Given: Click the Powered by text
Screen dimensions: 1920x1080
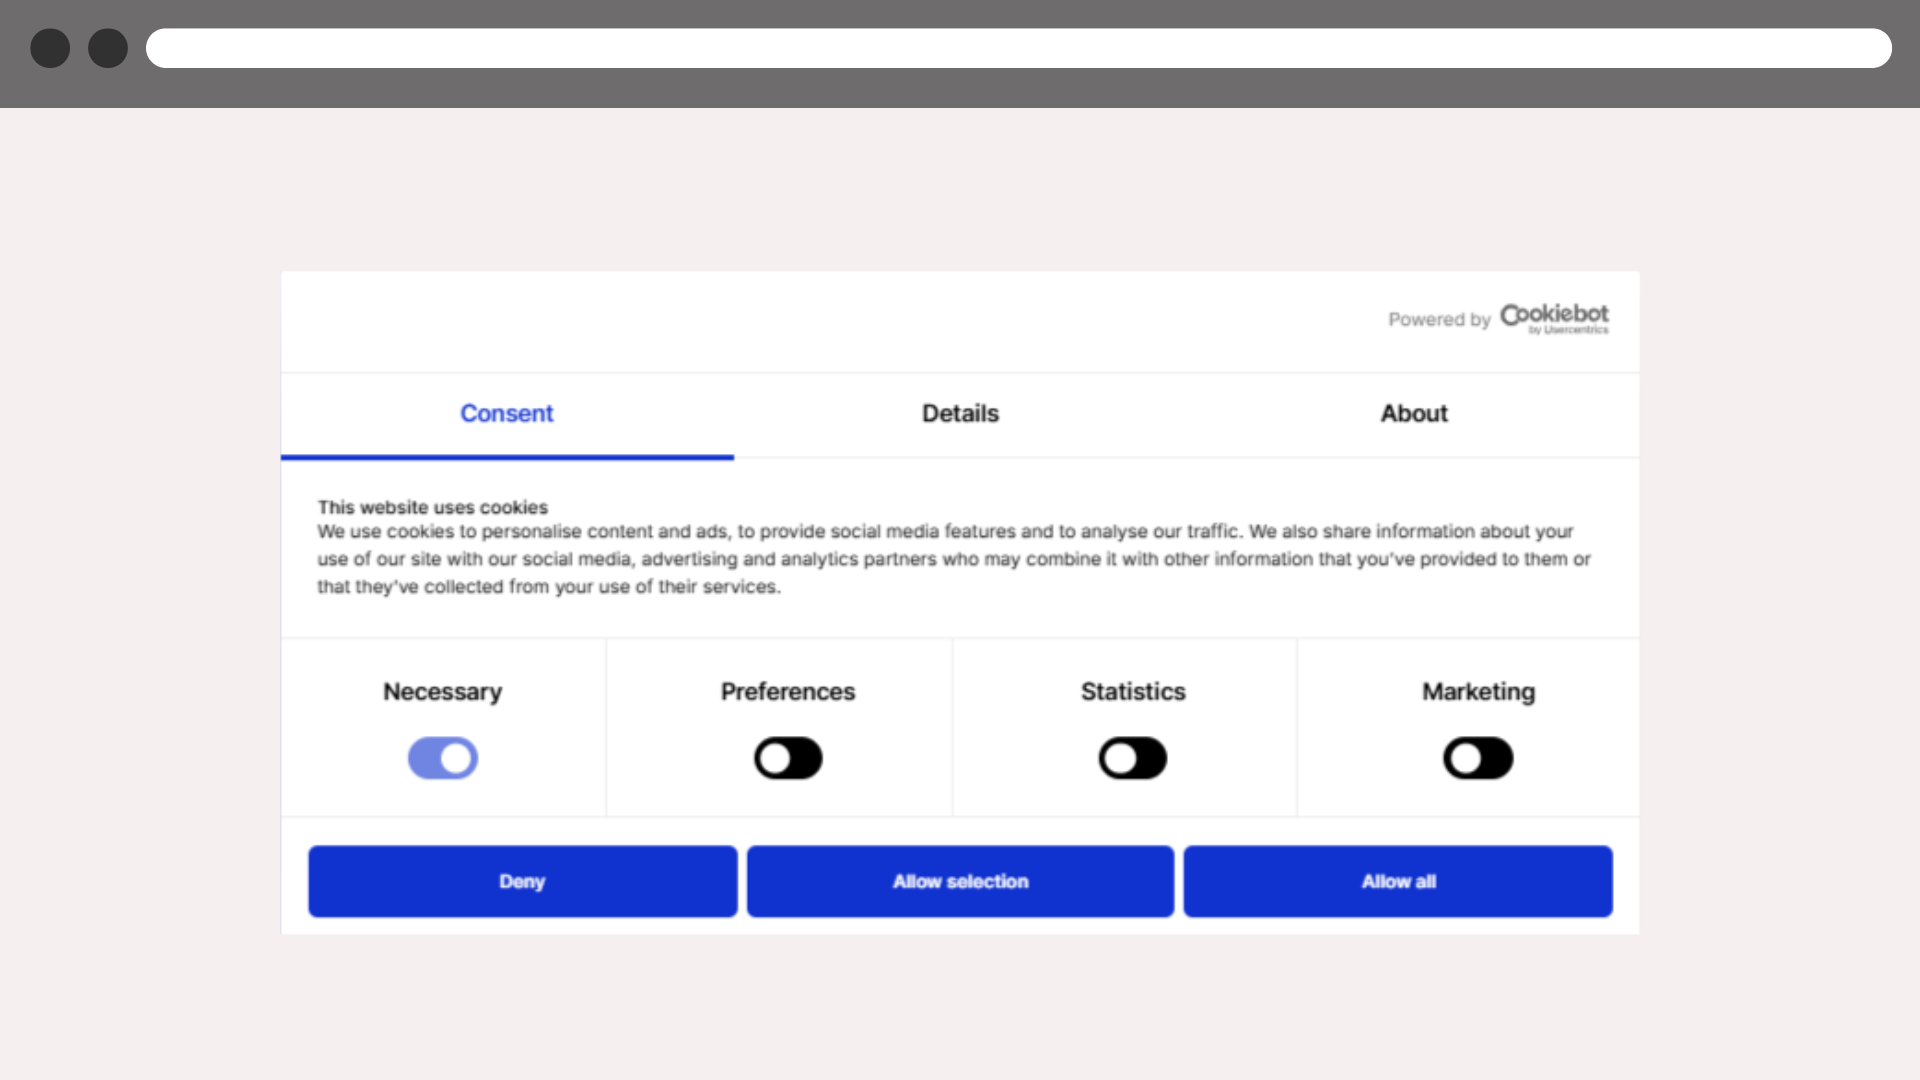Looking at the screenshot, I should pos(1438,320).
